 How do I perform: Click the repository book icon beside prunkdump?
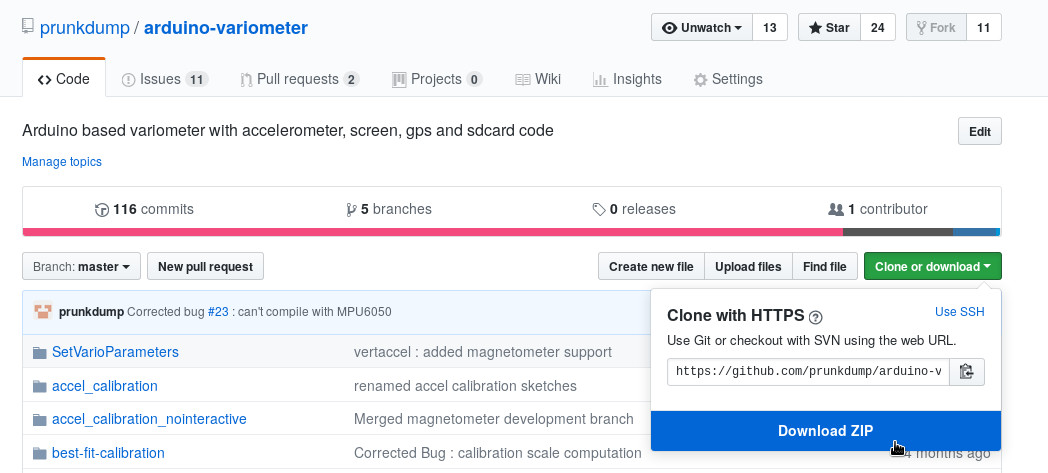pyautogui.click(x=29, y=28)
